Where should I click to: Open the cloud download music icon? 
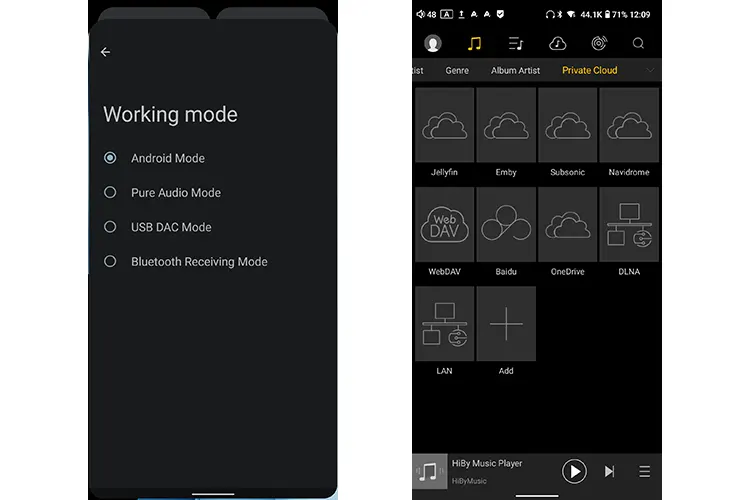pos(557,44)
